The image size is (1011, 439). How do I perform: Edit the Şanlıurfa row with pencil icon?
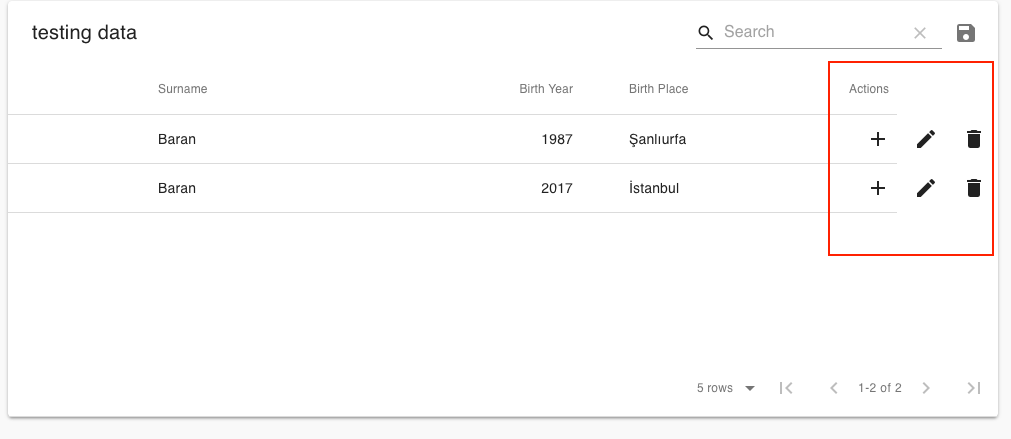click(x=926, y=139)
